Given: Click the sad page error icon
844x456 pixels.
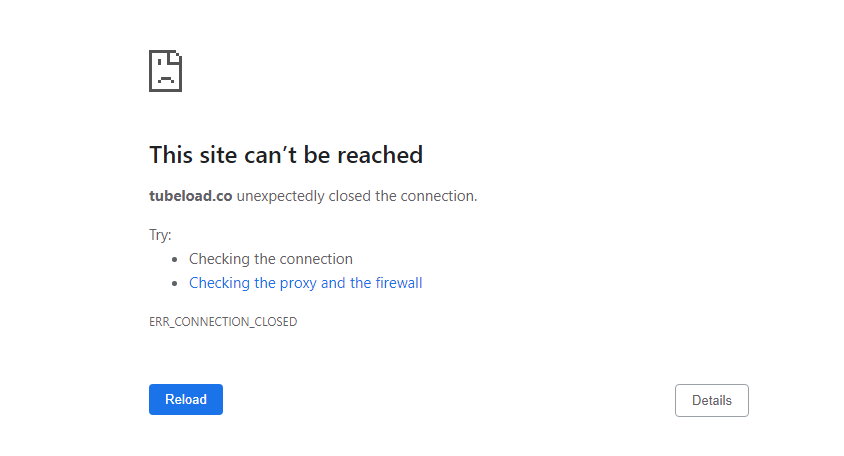Looking at the screenshot, I should point(165,71).
